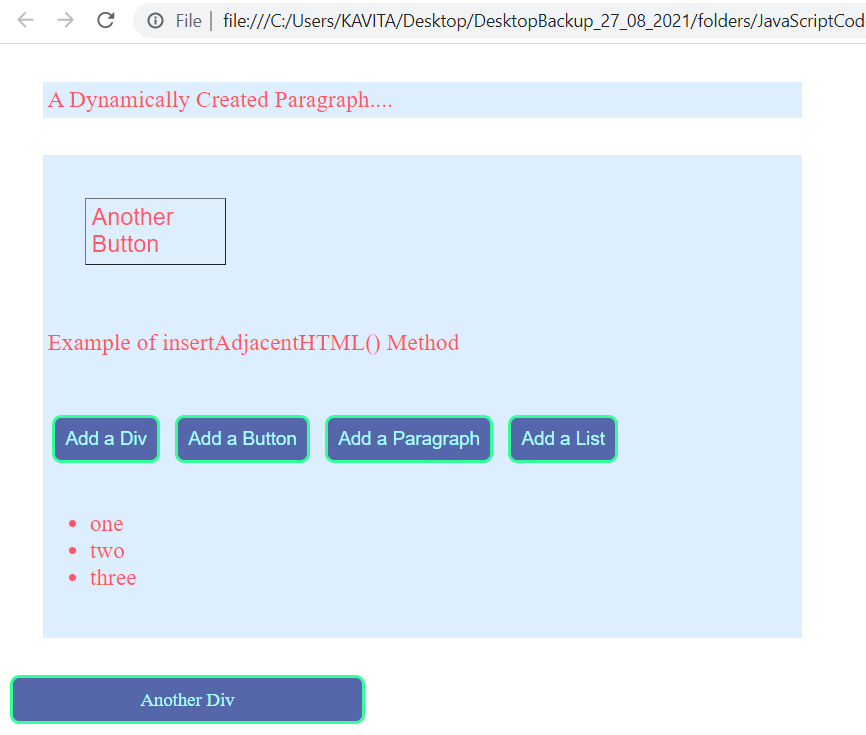This screenshot has height=735, width=866.
Task: Click the 'Another Div' element
Action: [187, 700]
